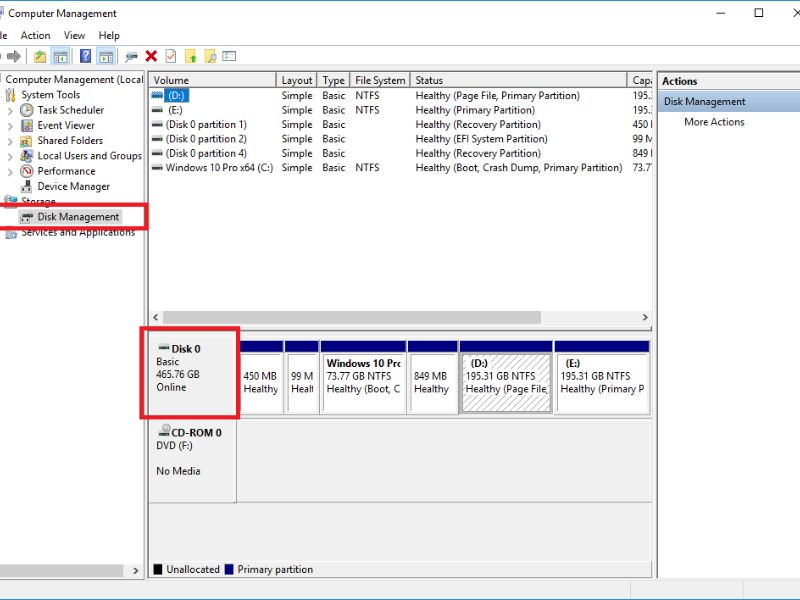Expand the Shared Folders node arrow
The height and width of the screenshot is (600, 800).
pyautogui.click(x=10, y=141)
